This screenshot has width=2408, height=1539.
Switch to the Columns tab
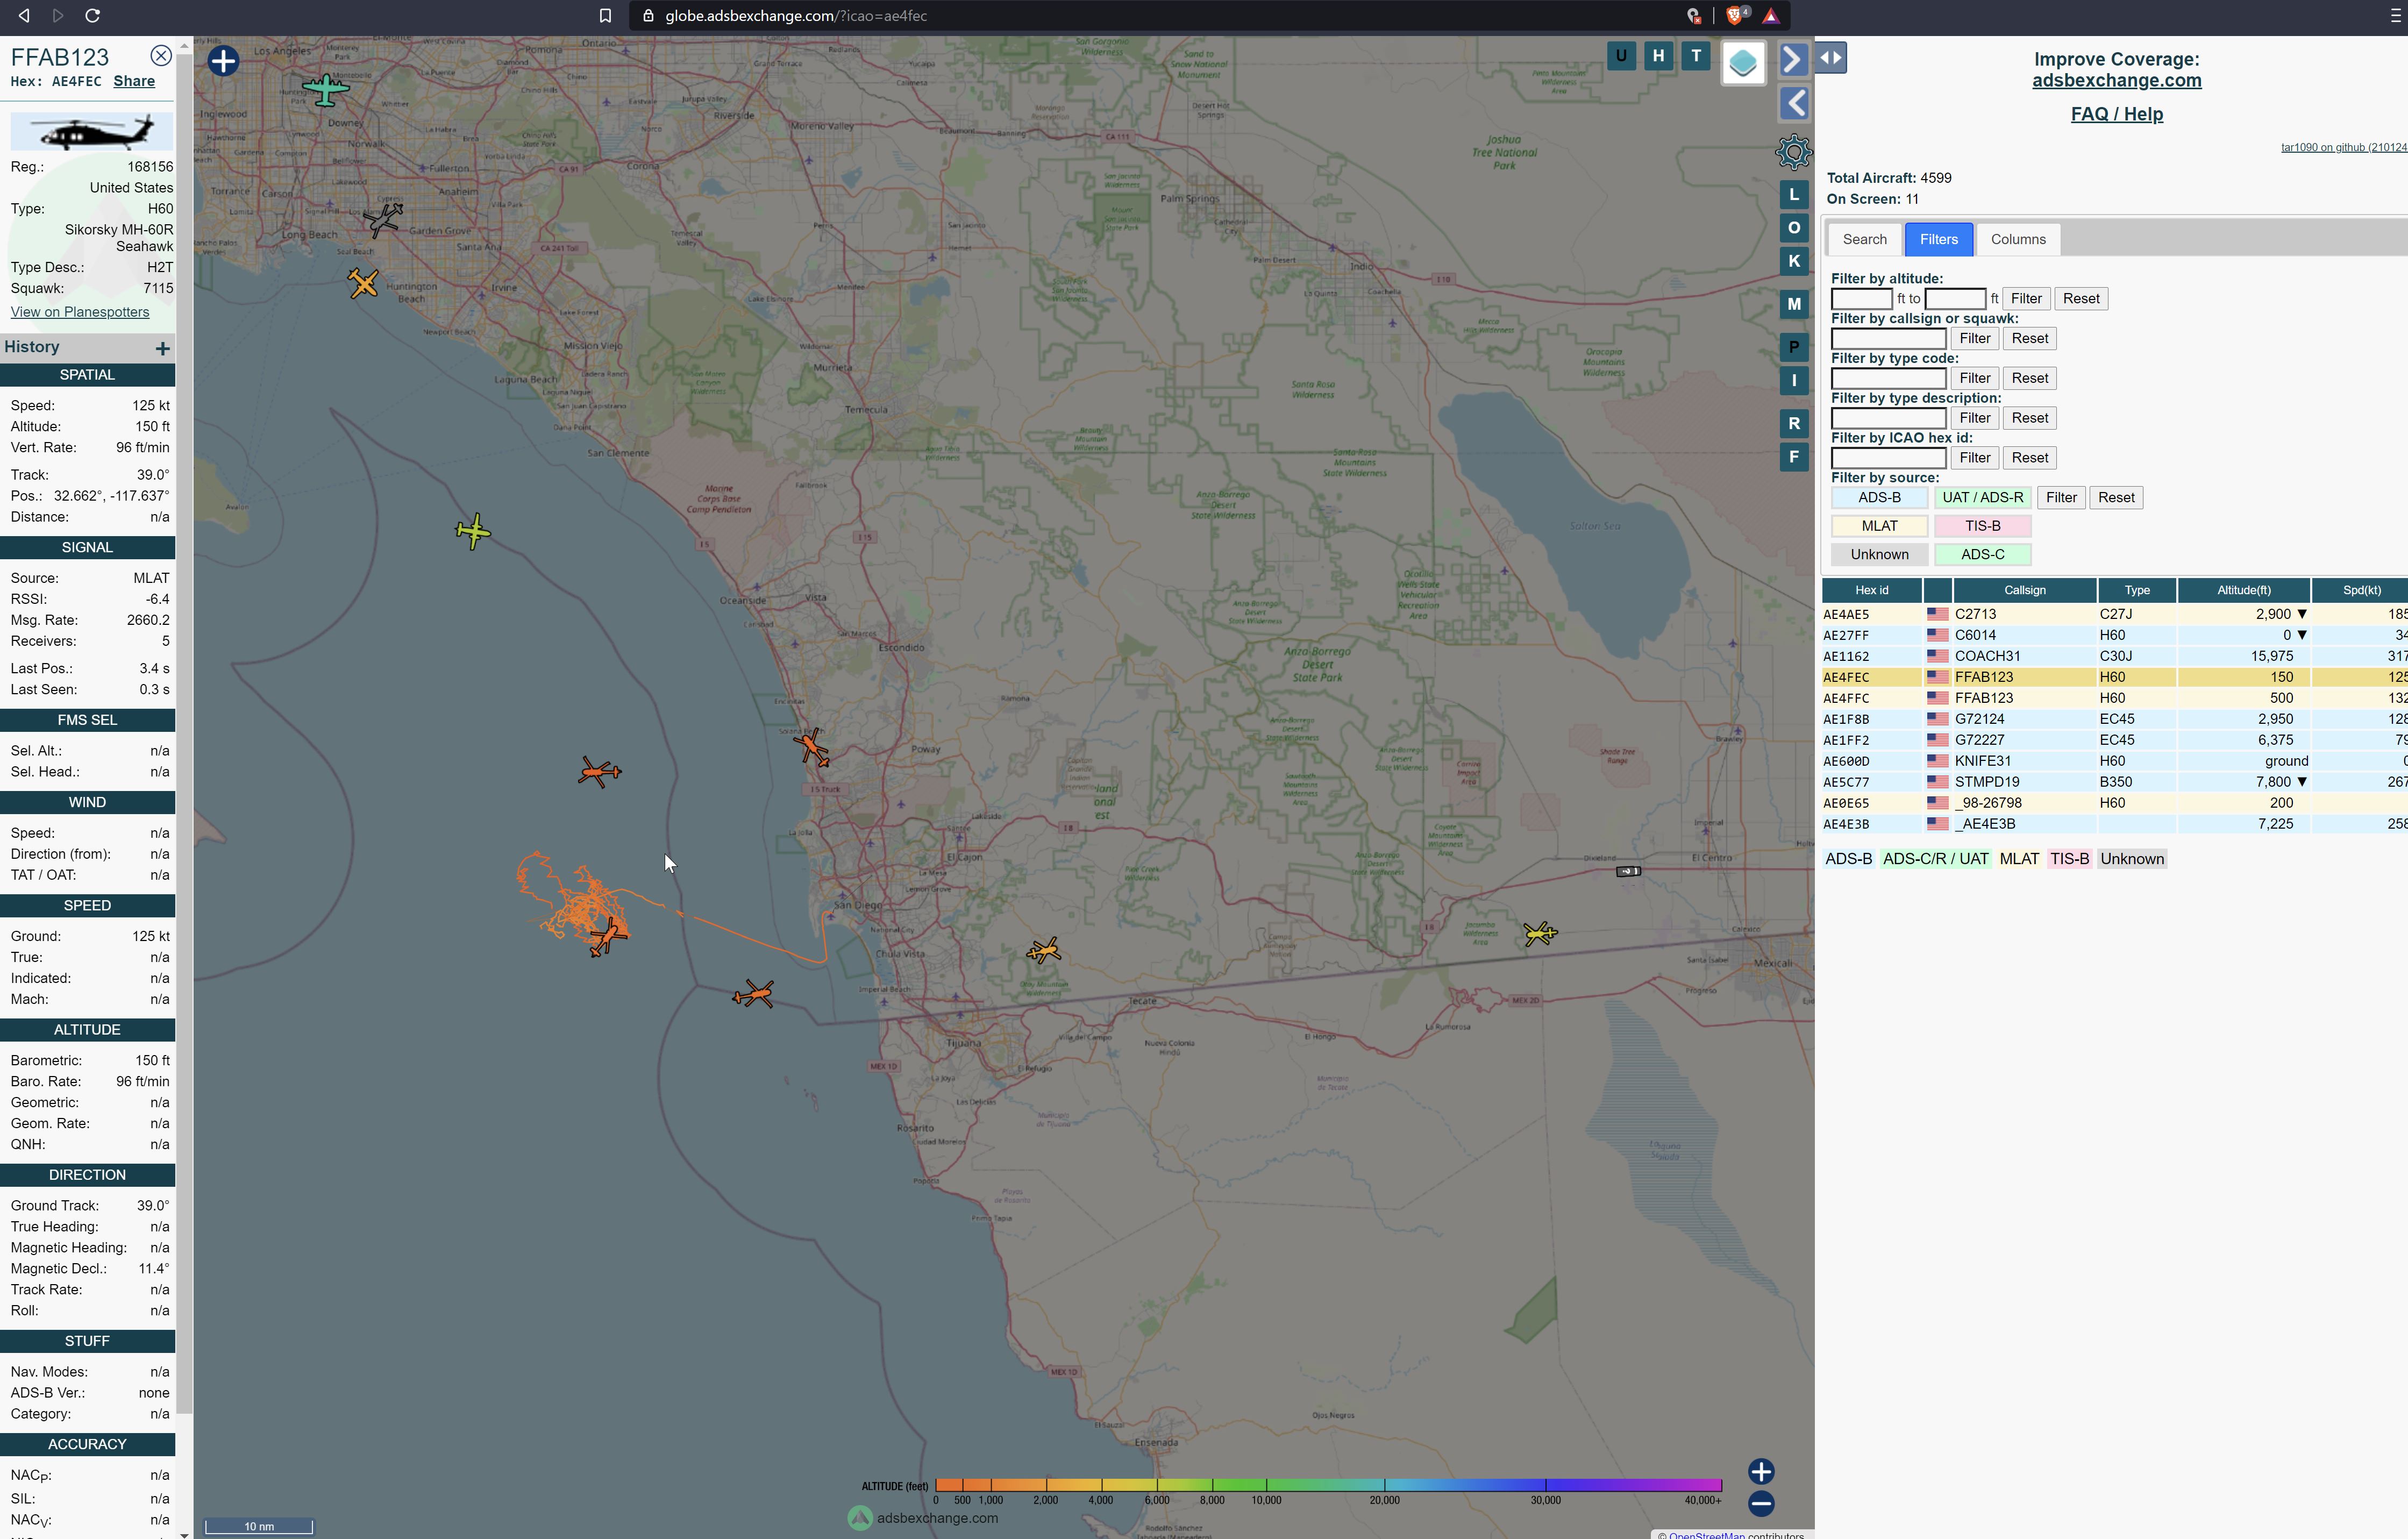point(2018,239)
